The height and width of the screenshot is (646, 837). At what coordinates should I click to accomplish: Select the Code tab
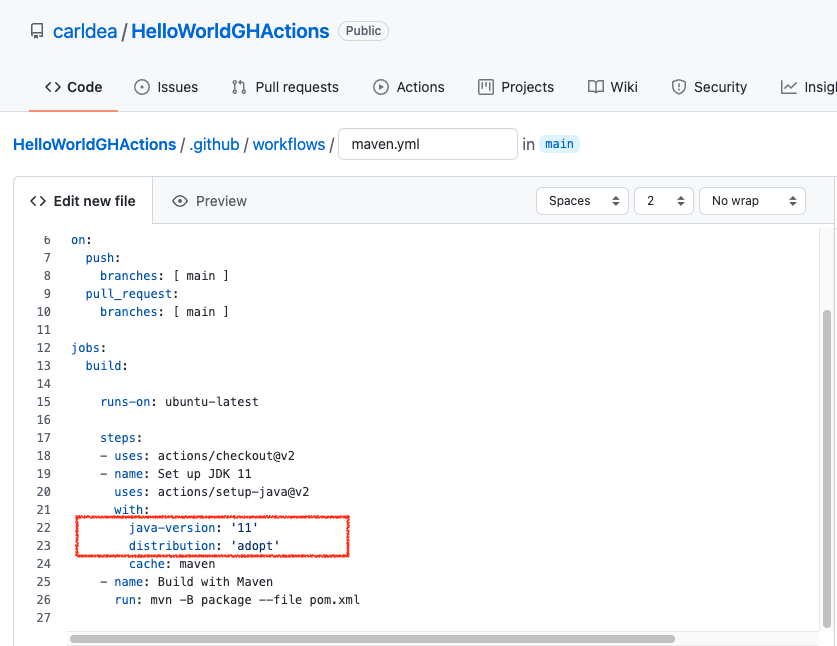pos(74,87)
